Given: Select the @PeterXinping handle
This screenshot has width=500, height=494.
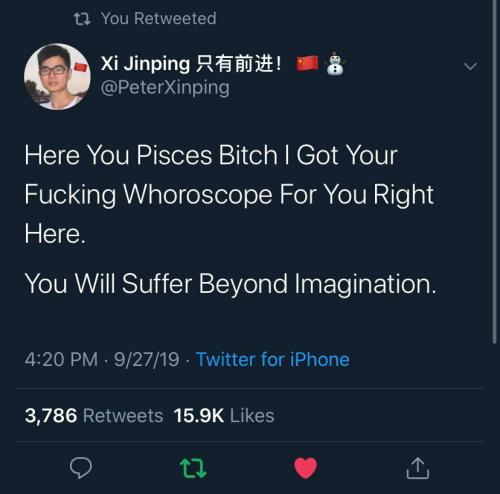Looking at the screenshot, I should tap(165, 88).
